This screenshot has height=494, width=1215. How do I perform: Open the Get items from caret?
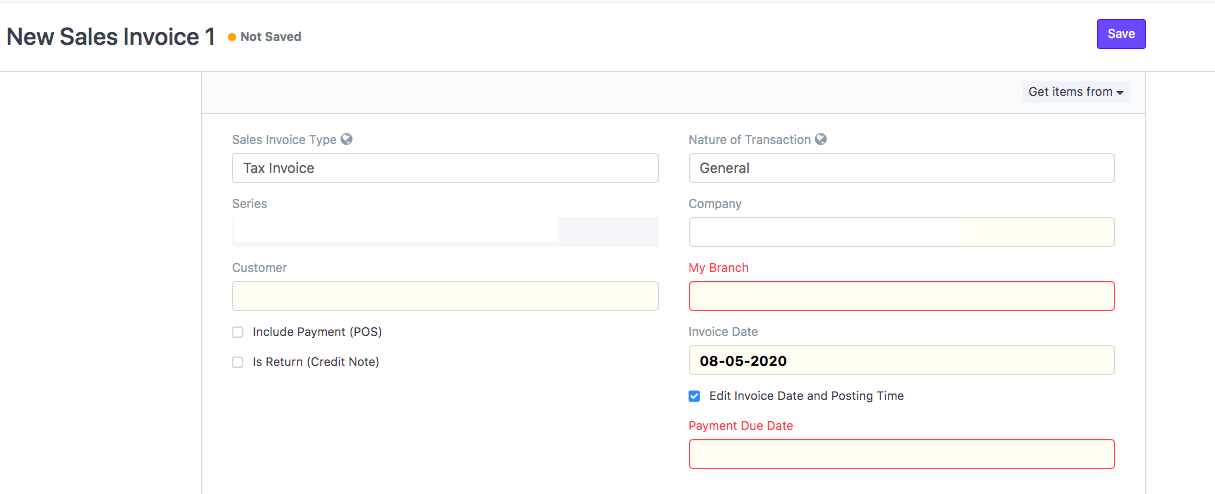(x=1120, y=93)
